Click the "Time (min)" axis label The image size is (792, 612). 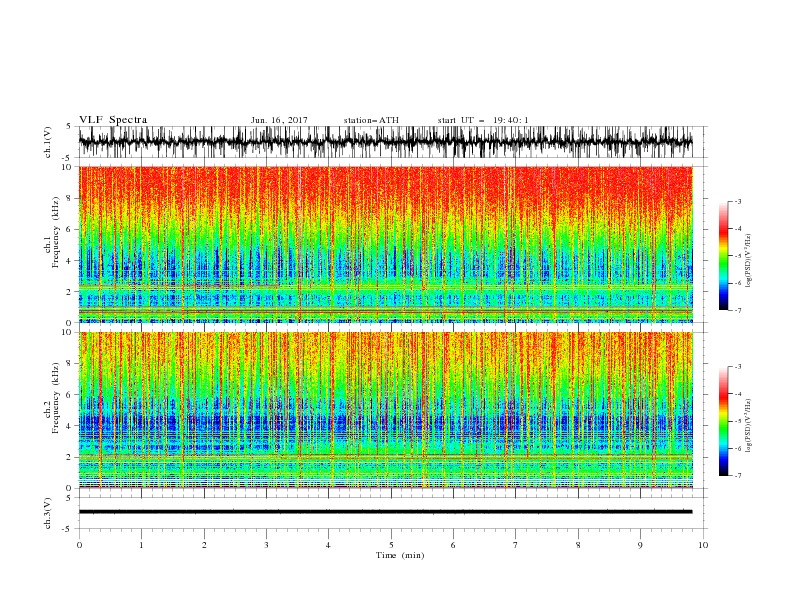[x=400, y=555]
